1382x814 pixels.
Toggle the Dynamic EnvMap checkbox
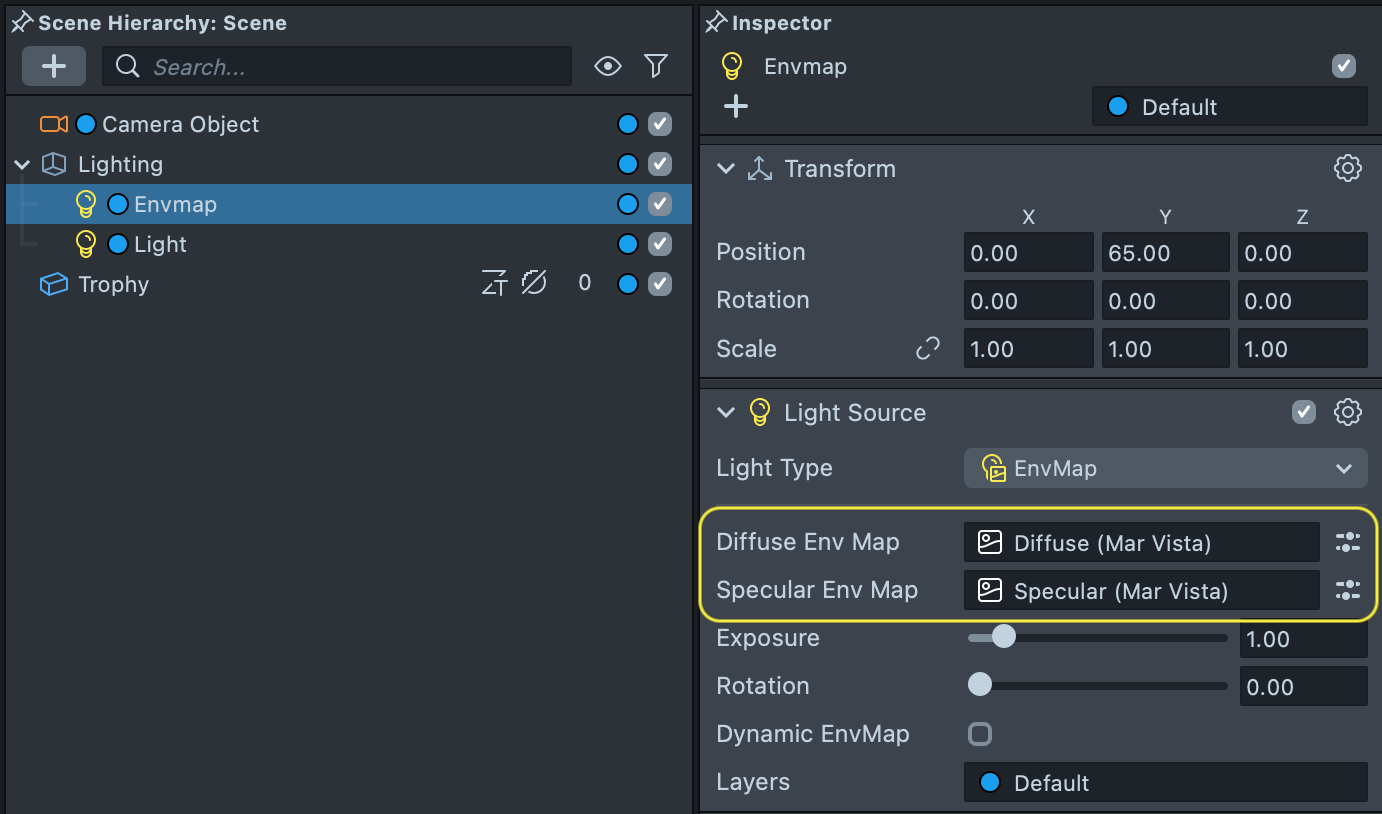(980, 734)
